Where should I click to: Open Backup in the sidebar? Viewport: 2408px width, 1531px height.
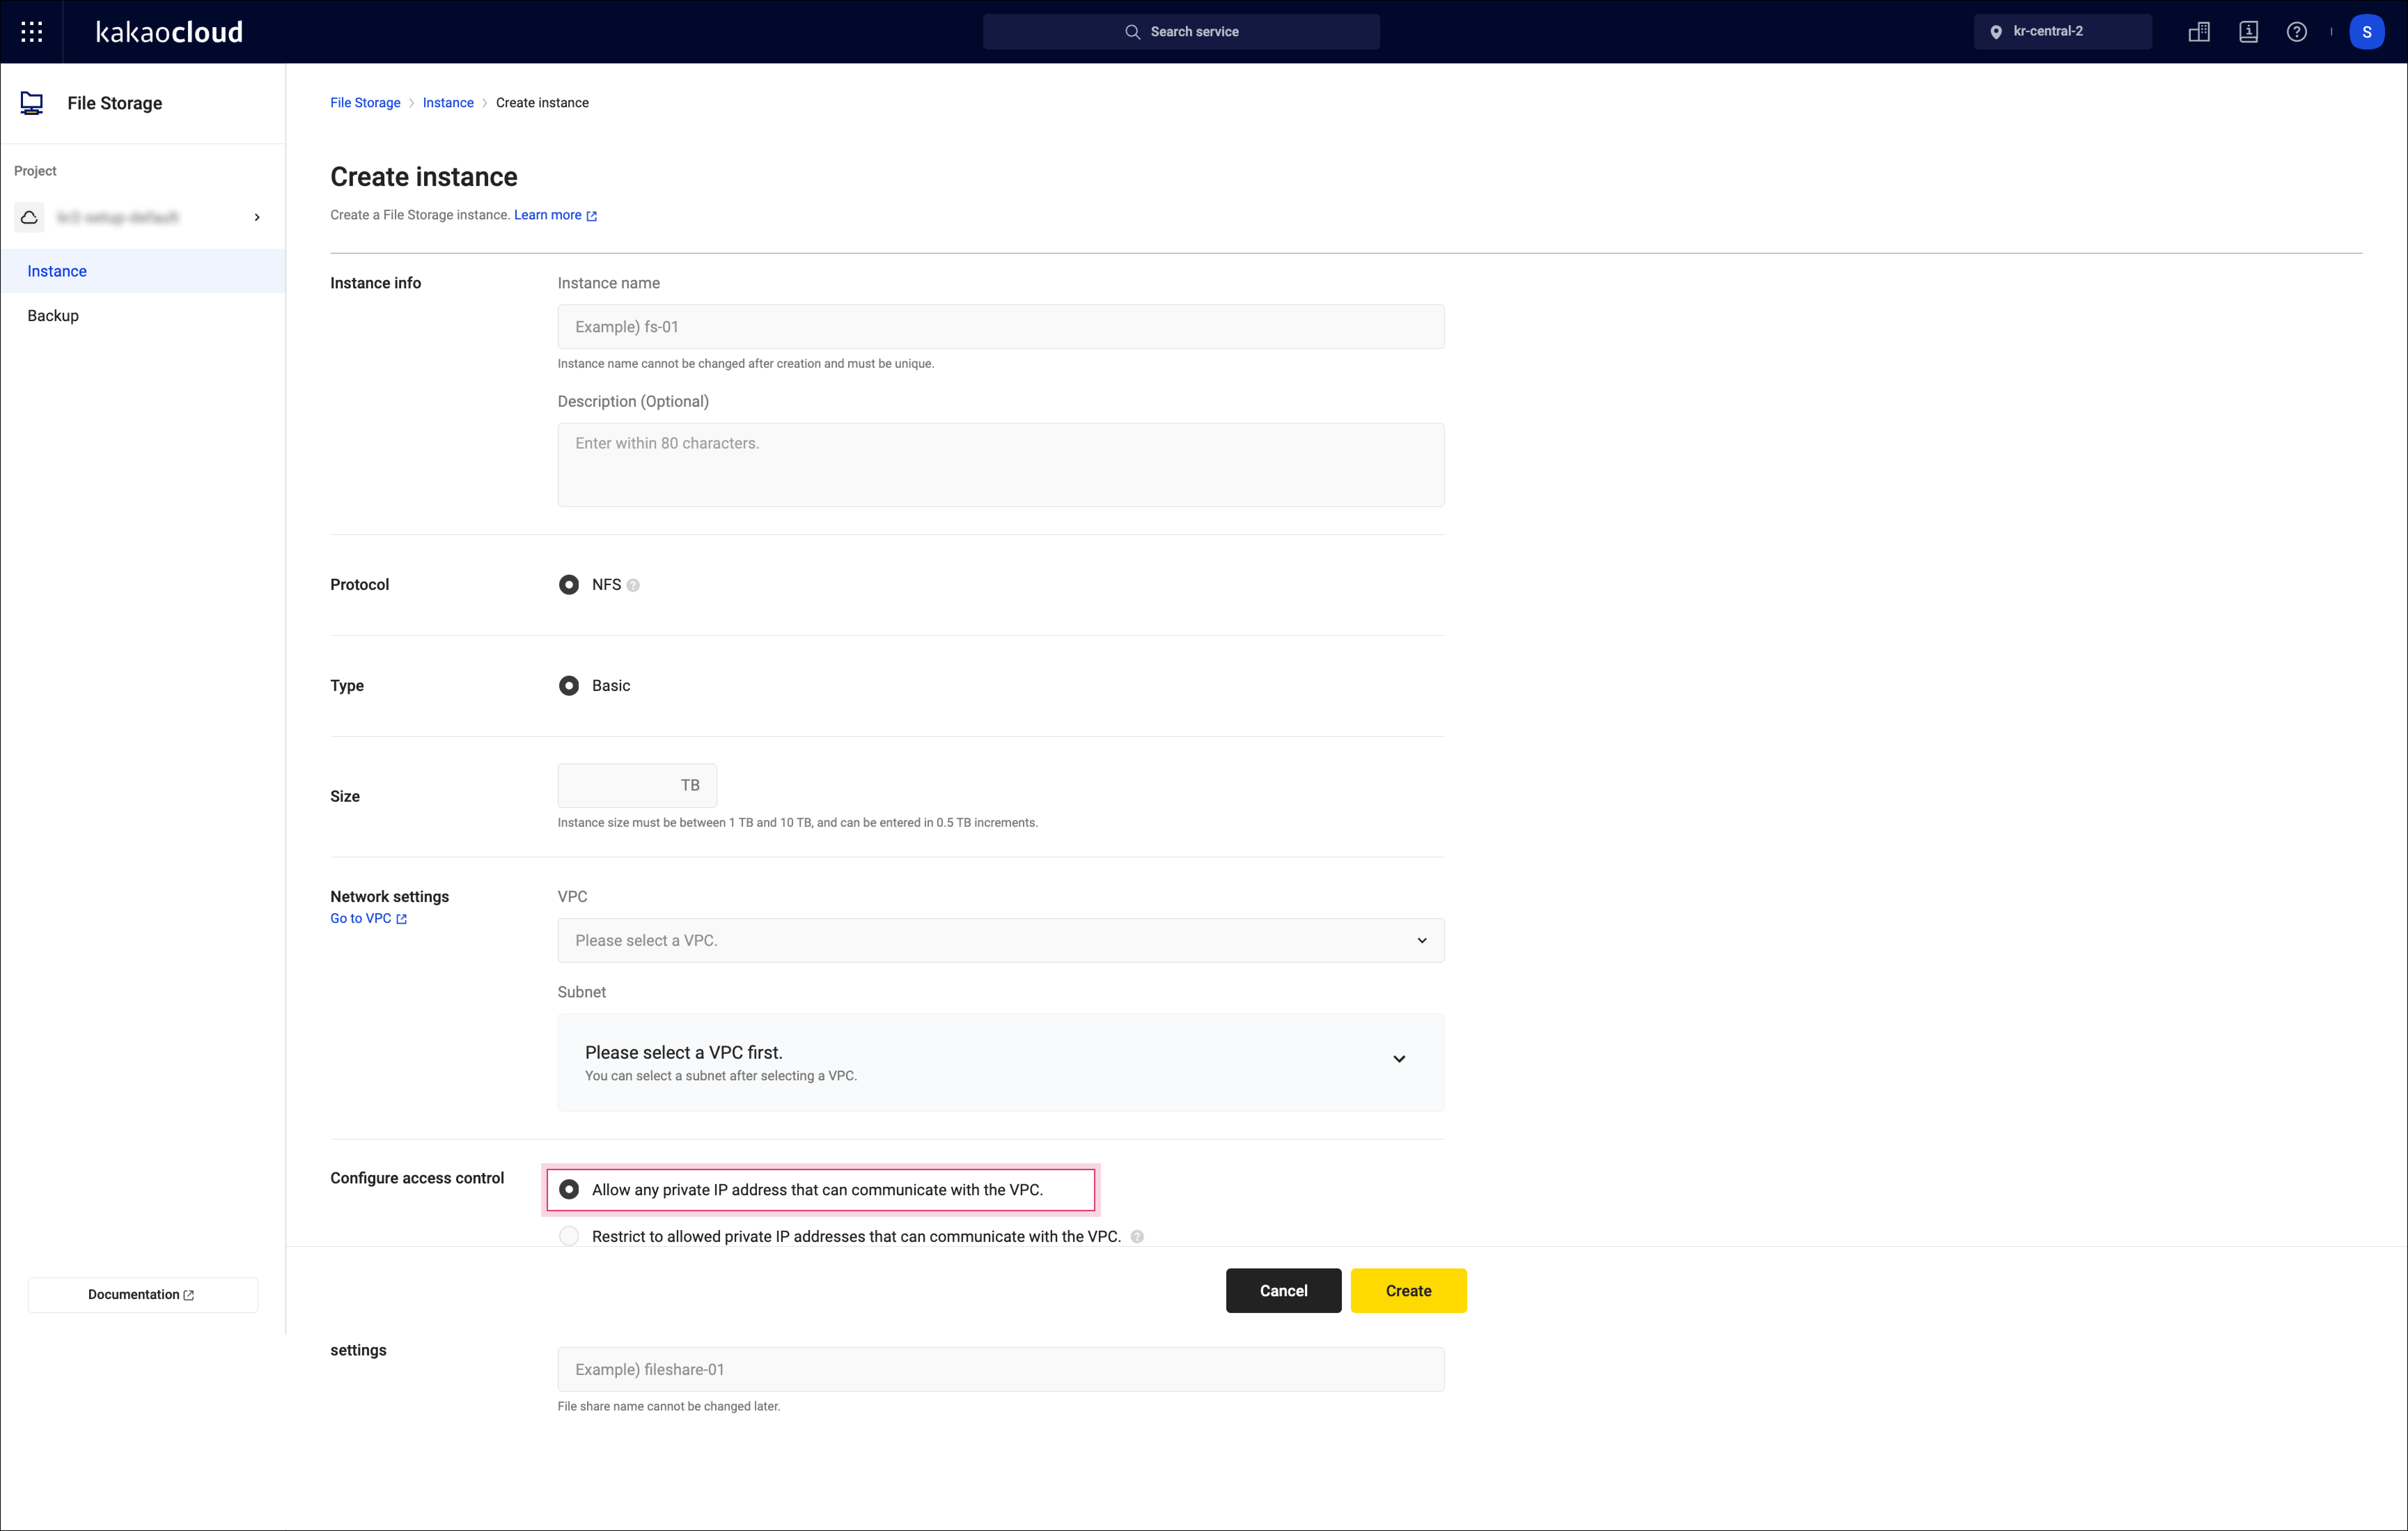[143, 316]
